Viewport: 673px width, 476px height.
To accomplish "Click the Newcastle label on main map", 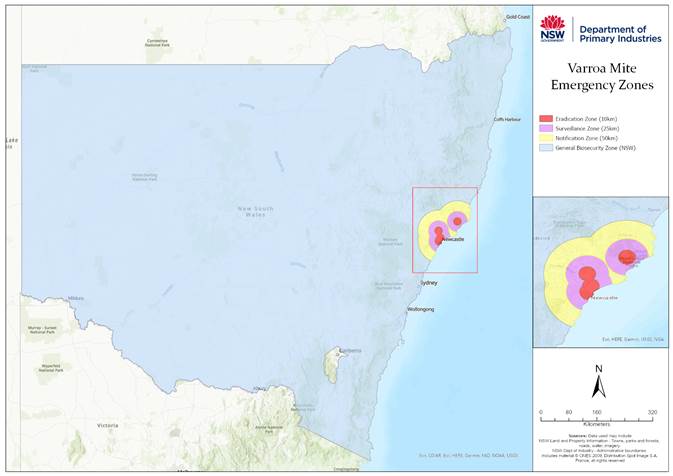I will tap(452, 240).
